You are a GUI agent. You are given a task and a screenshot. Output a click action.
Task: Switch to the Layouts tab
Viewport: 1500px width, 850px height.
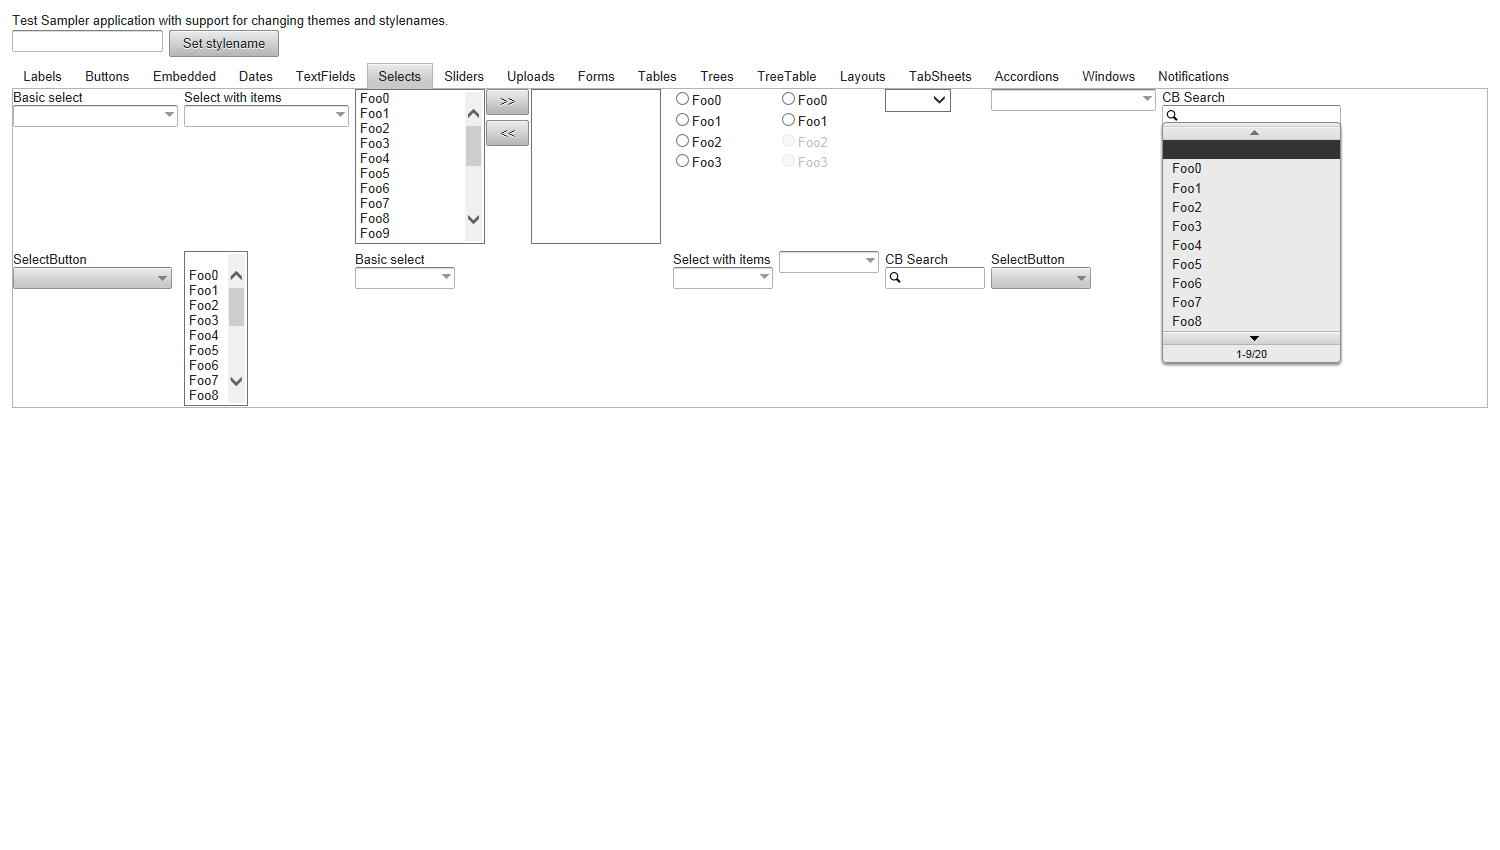862,76
